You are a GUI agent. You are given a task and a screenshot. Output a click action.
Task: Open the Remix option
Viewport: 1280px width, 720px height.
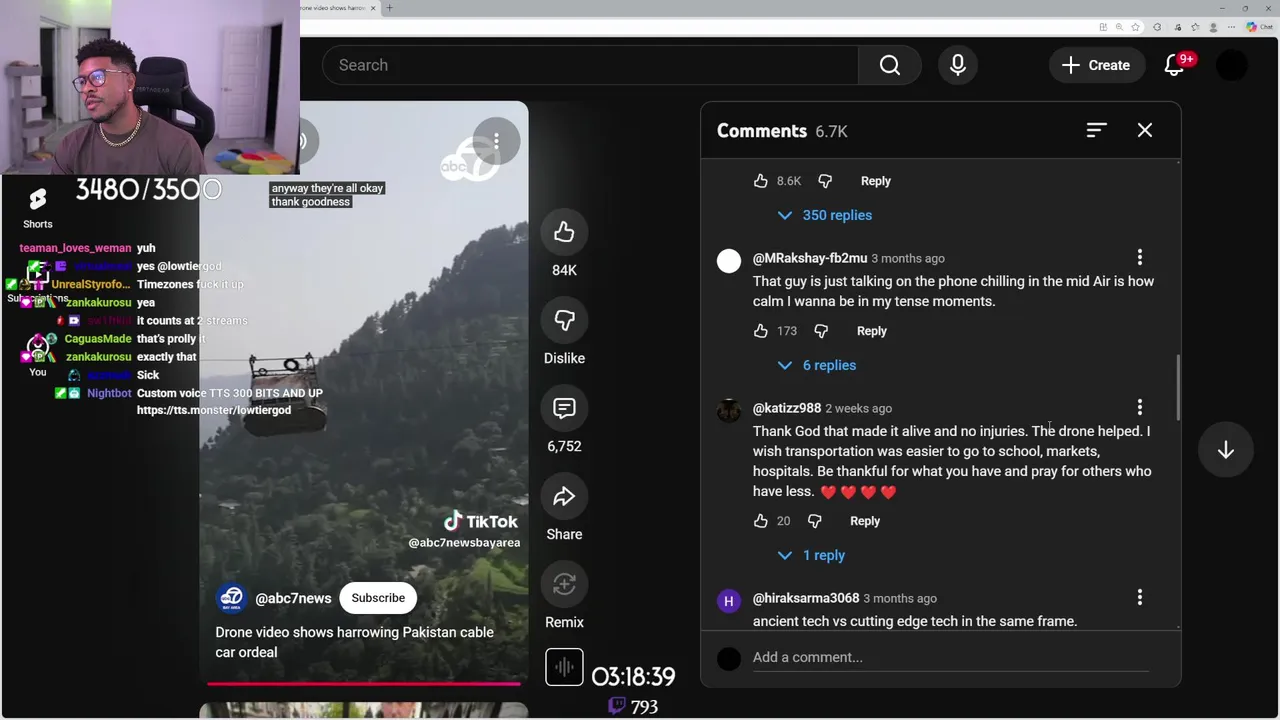click(564, 584)
